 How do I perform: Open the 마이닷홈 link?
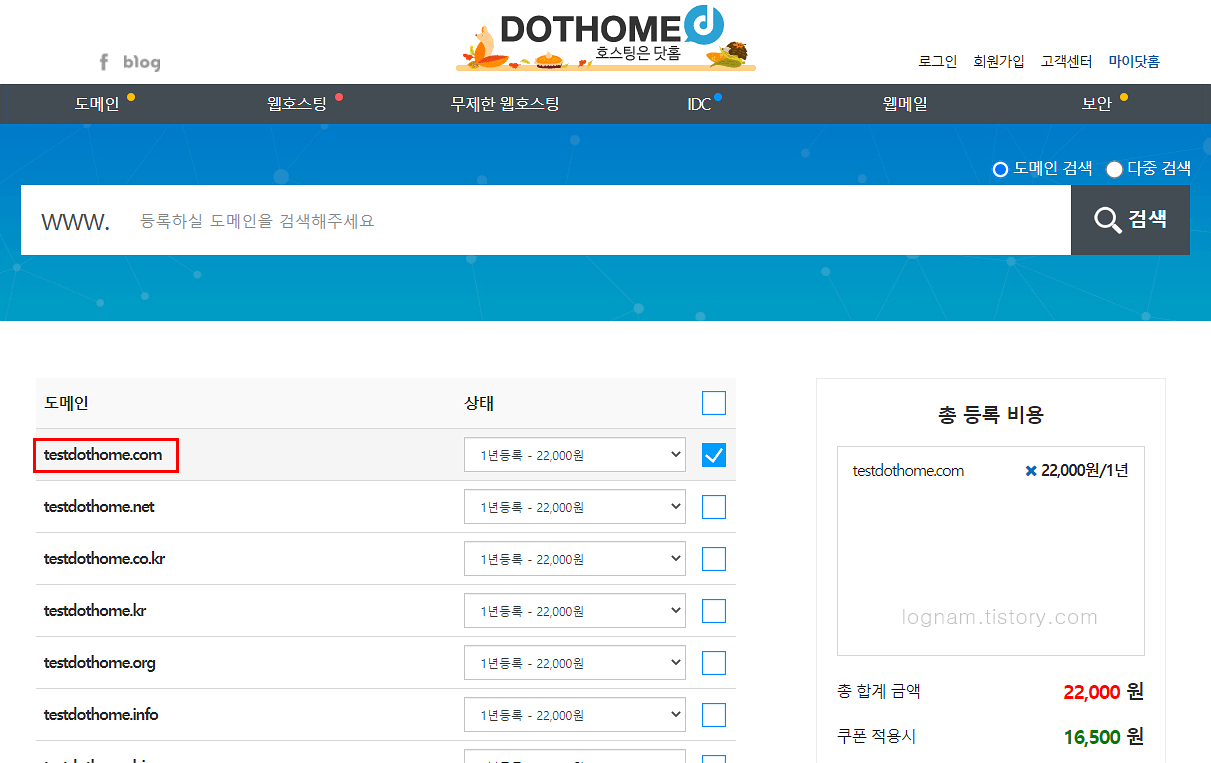[1134, 61]
